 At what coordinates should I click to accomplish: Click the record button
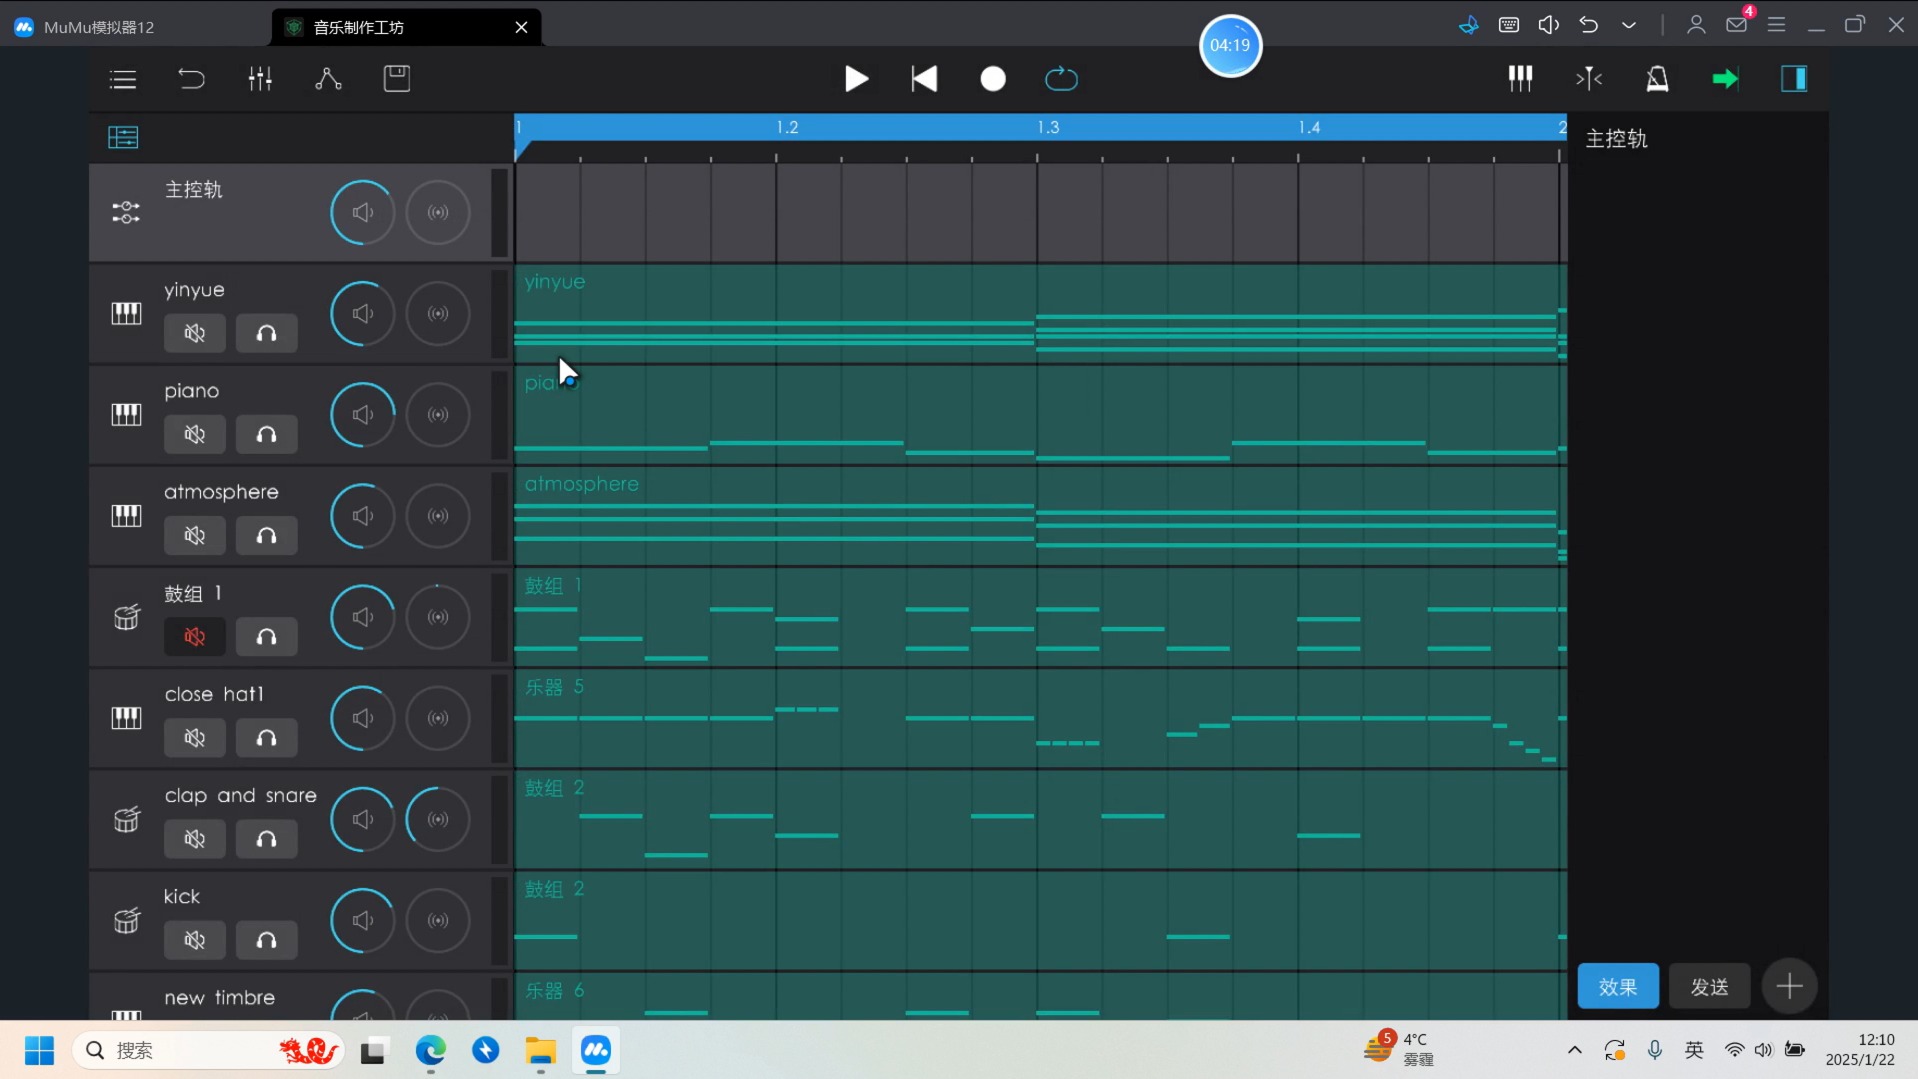tap(993, 79)
